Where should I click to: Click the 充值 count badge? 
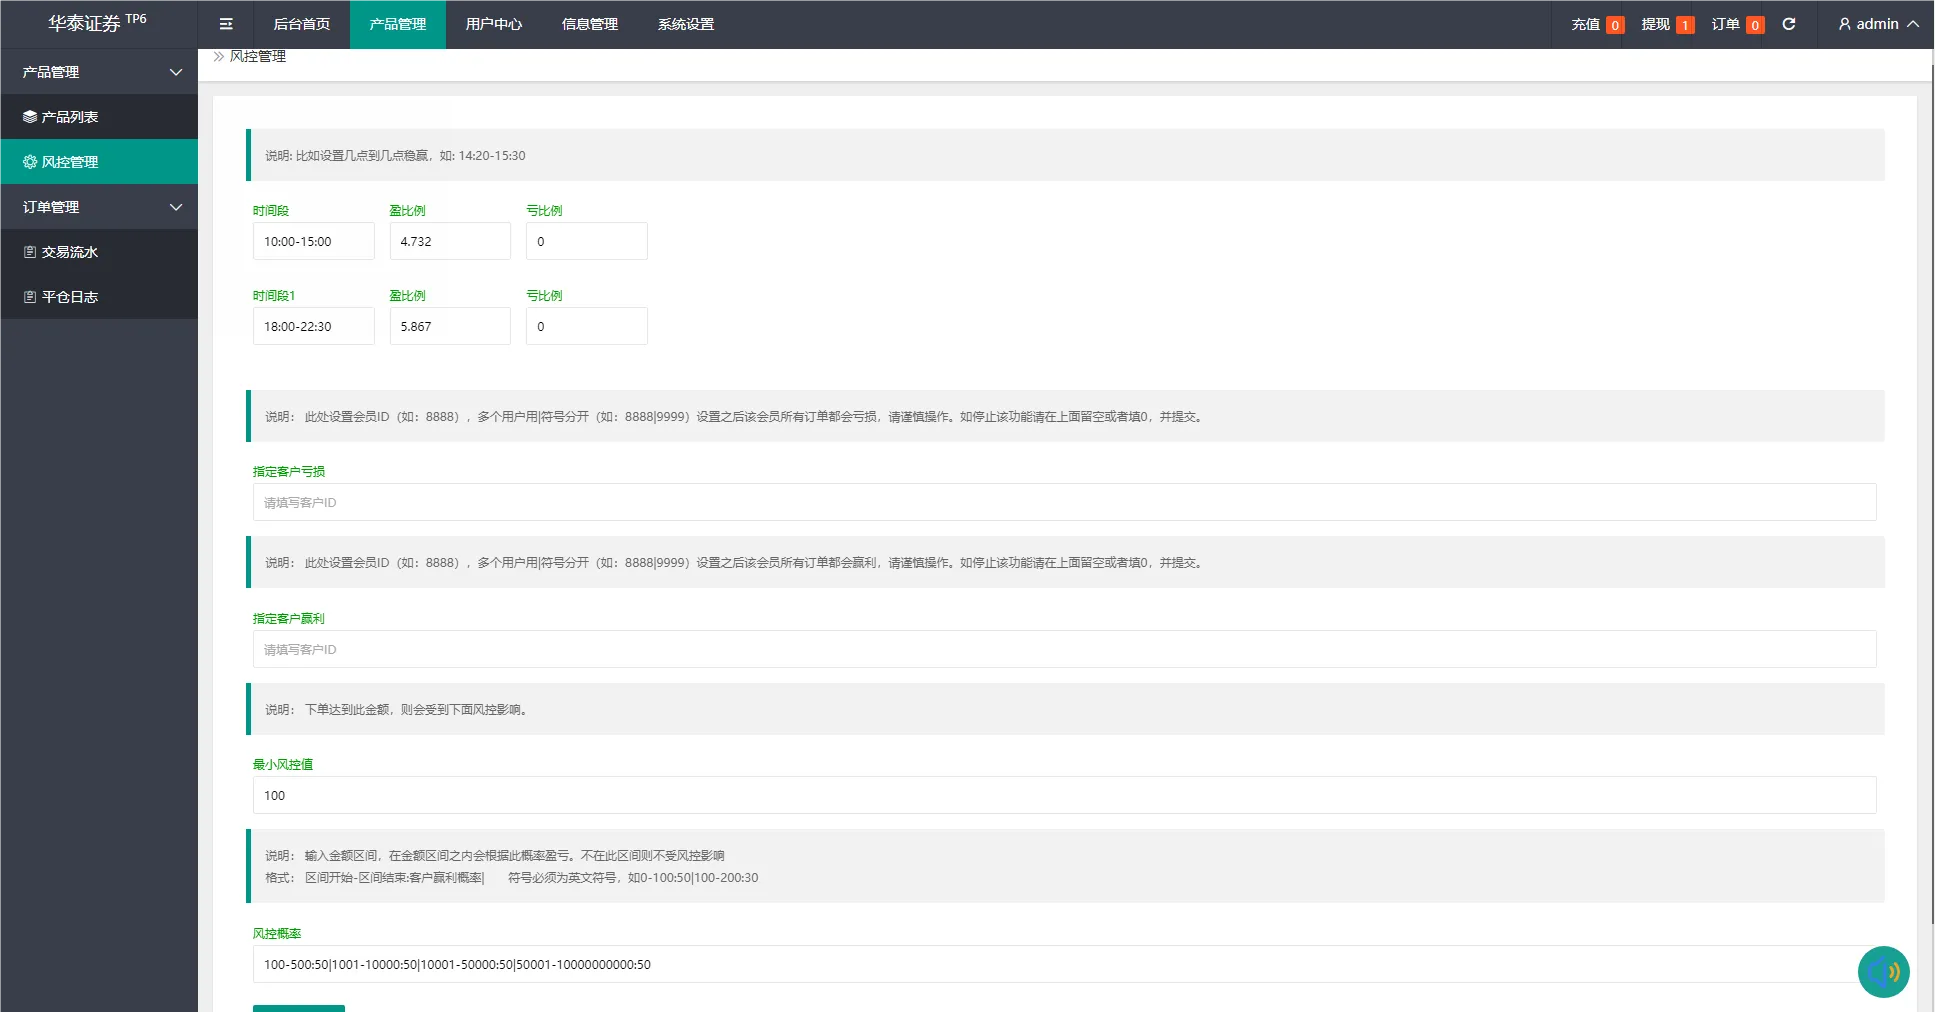1615,25
